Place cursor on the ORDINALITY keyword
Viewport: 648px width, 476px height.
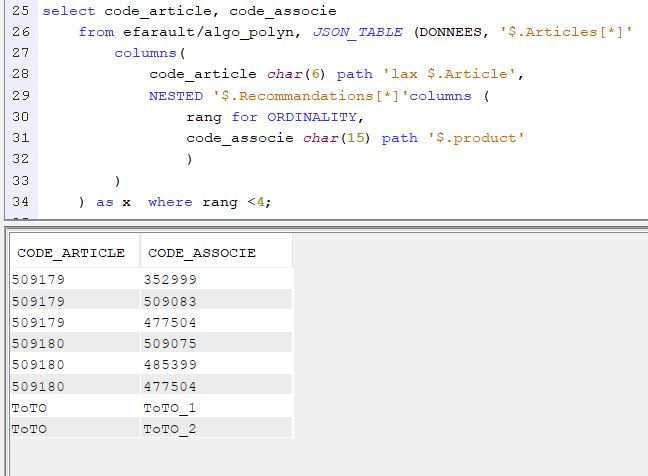(312, 117)
